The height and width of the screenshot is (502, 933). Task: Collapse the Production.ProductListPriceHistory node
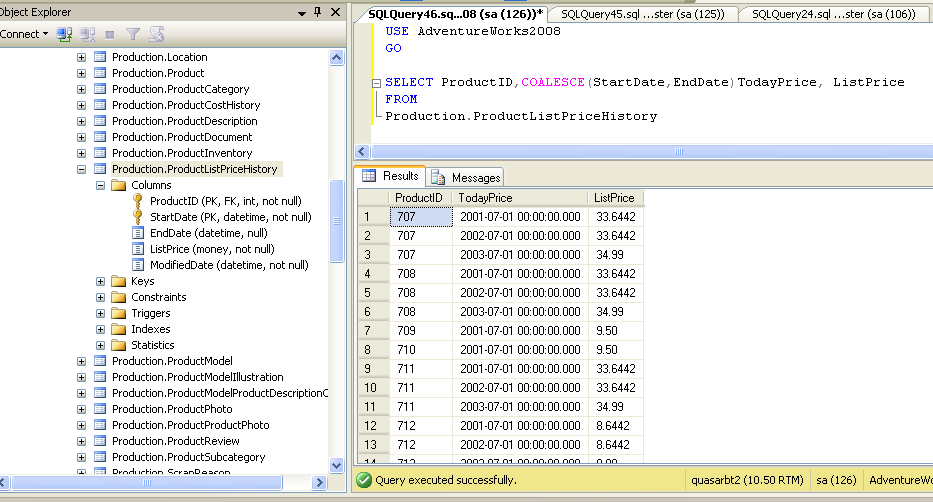(x=82, y=170)
